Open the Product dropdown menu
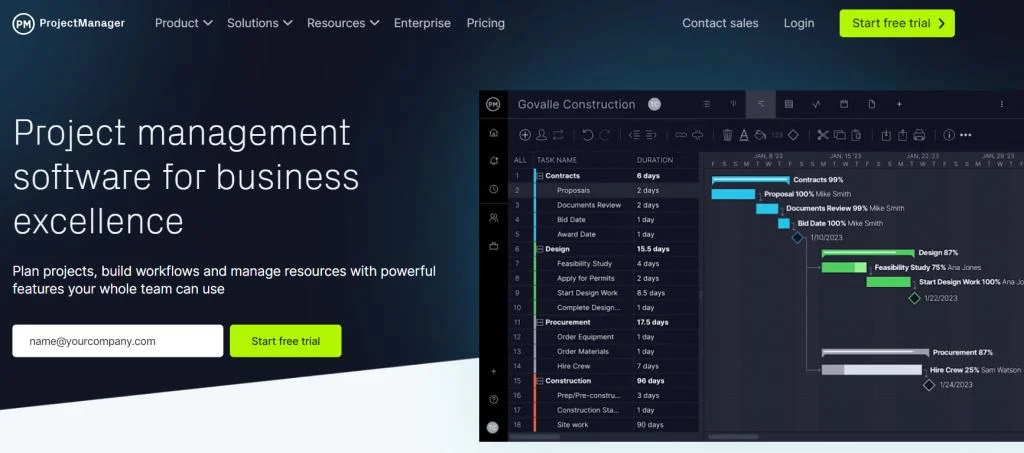This screenshot has width=1024, height=453. (184, 23)
